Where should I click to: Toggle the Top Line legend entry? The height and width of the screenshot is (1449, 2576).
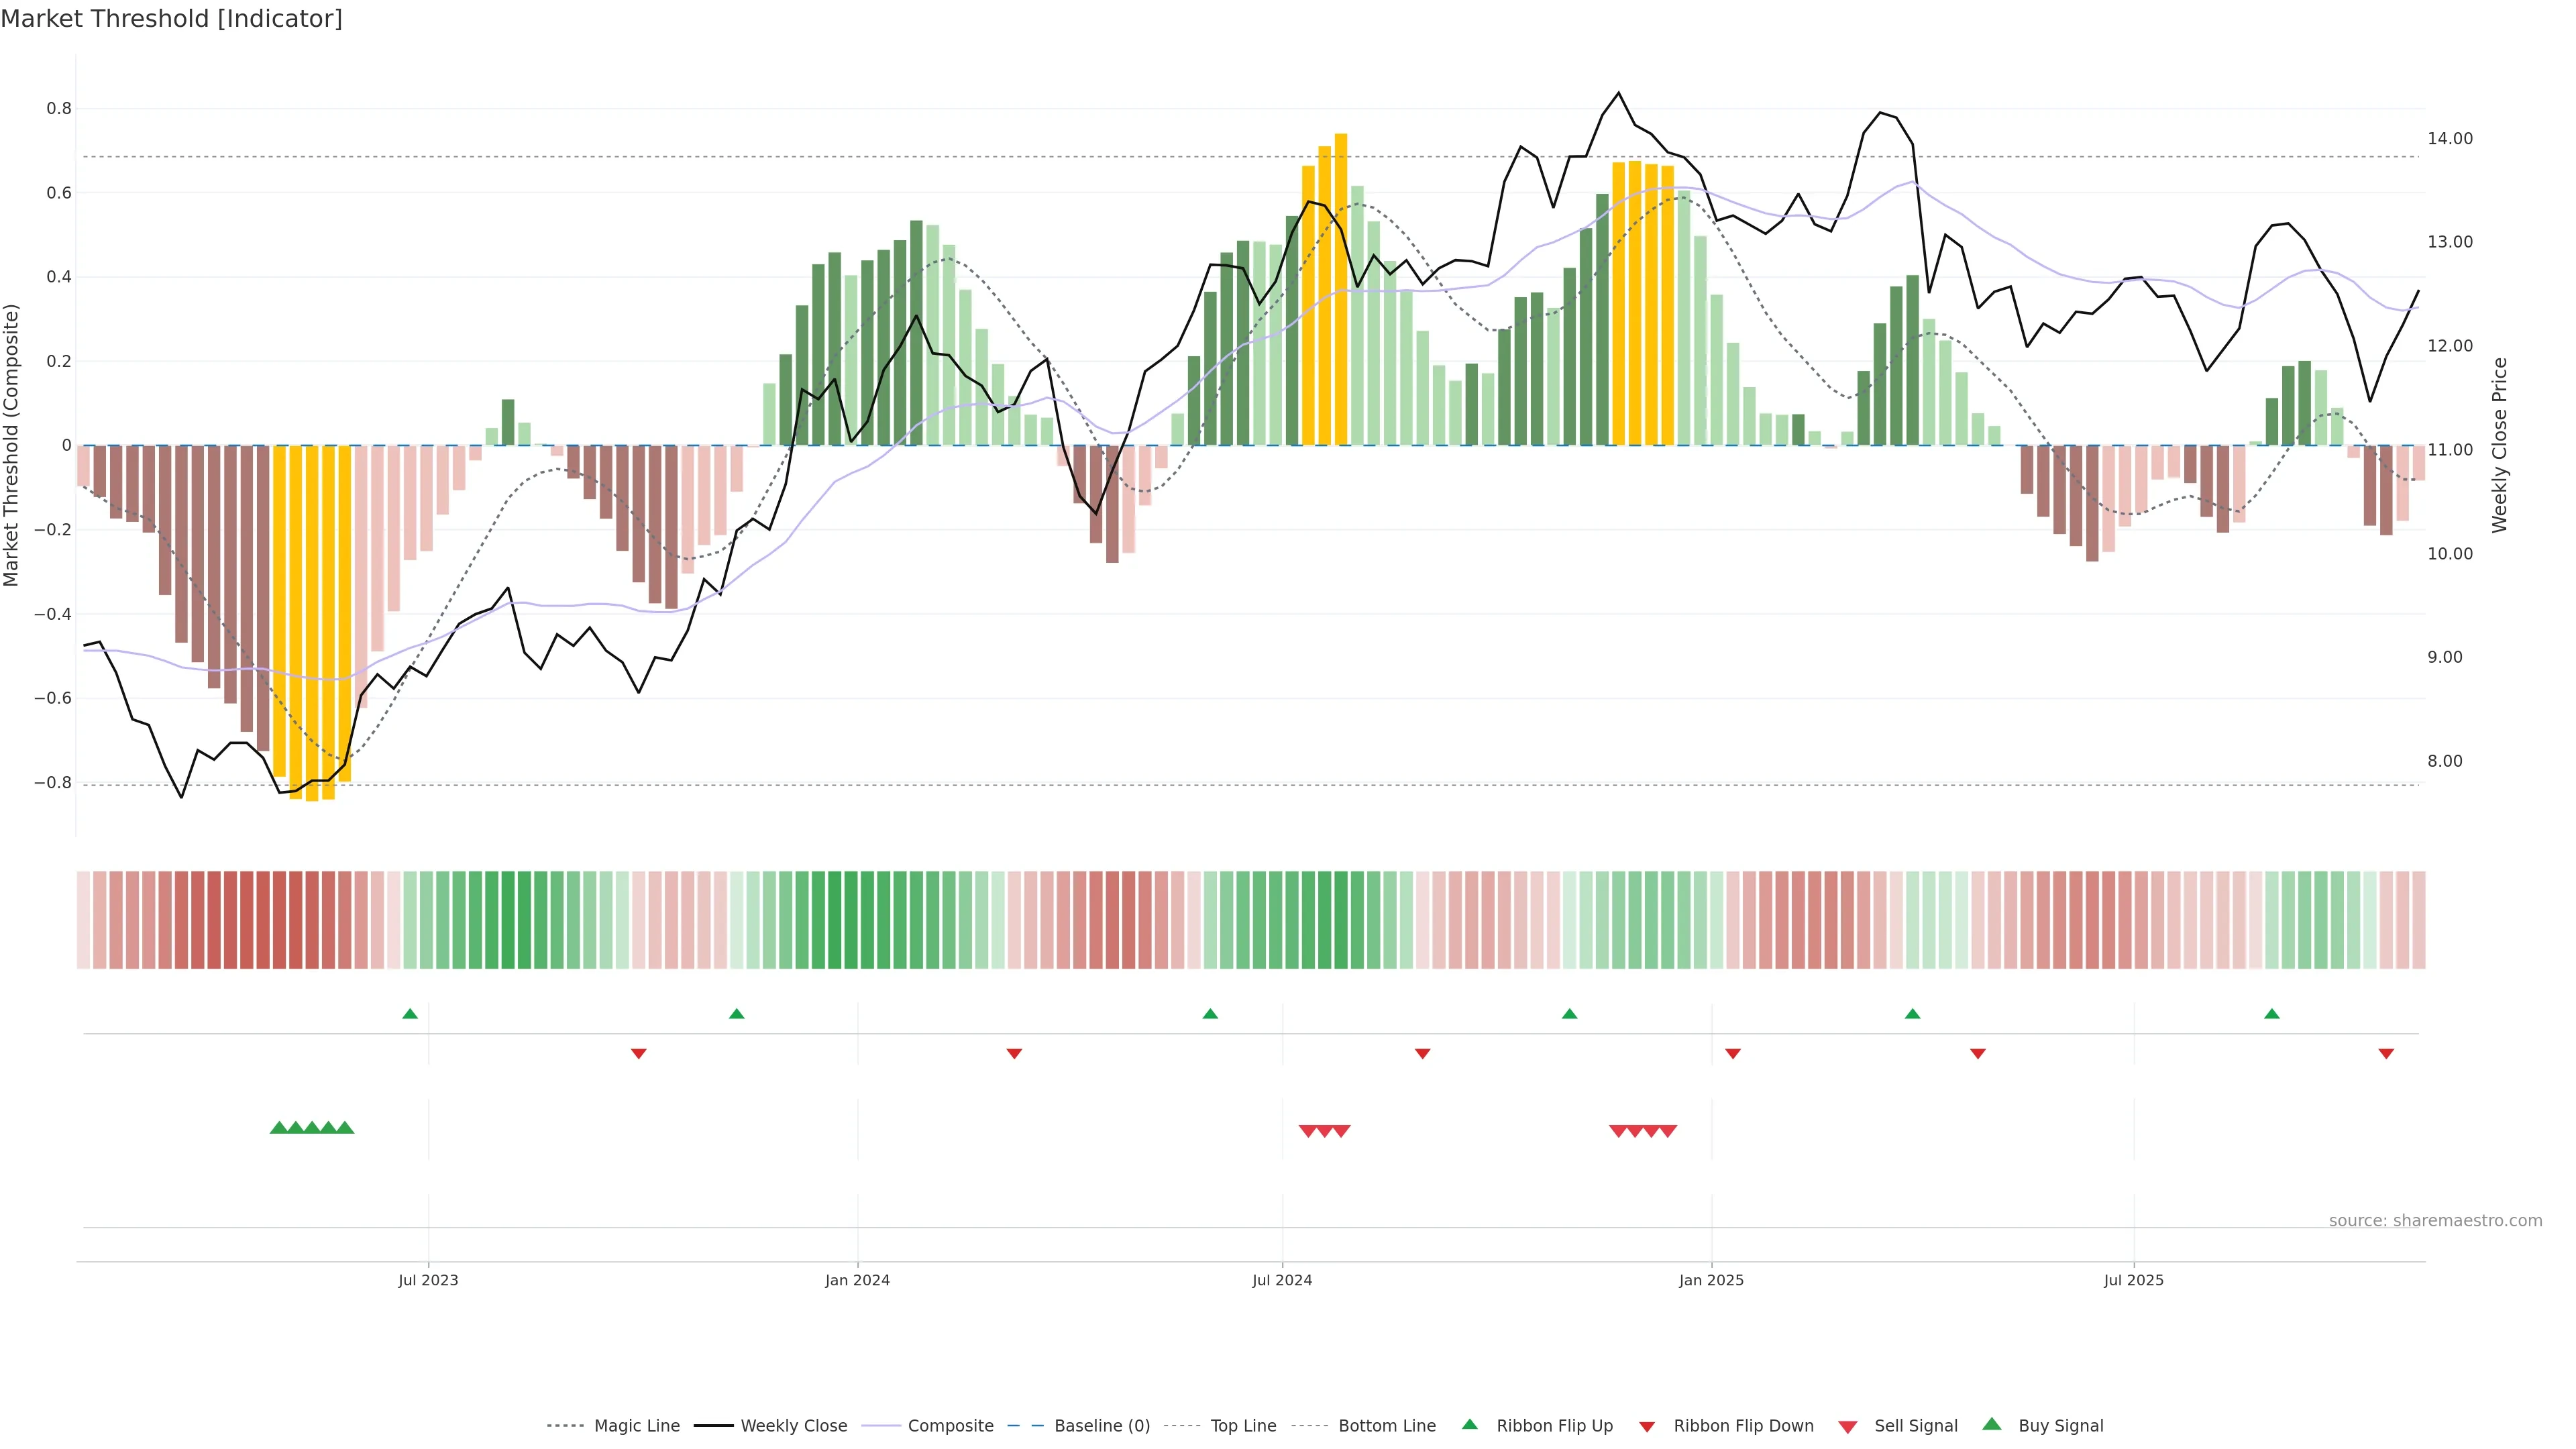coord(1243,1426)
